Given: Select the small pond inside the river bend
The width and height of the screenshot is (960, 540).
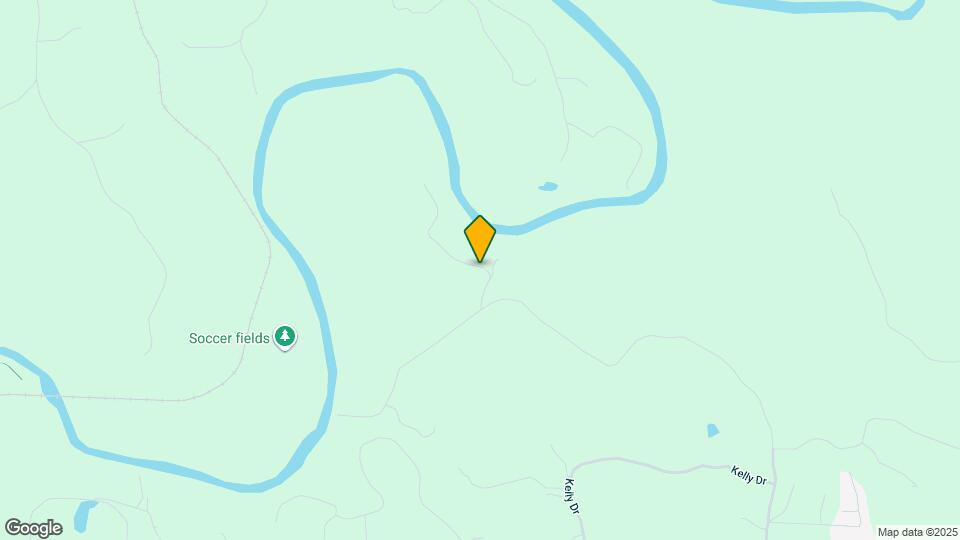Looking at the screenshot, I should coord(548,186).
